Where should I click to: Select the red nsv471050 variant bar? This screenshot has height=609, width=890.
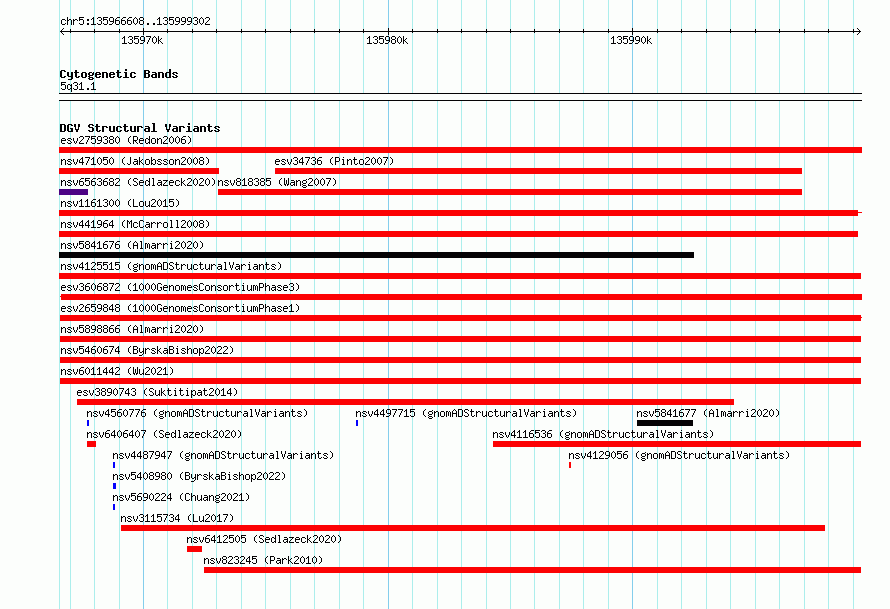(x=139, y=171)
